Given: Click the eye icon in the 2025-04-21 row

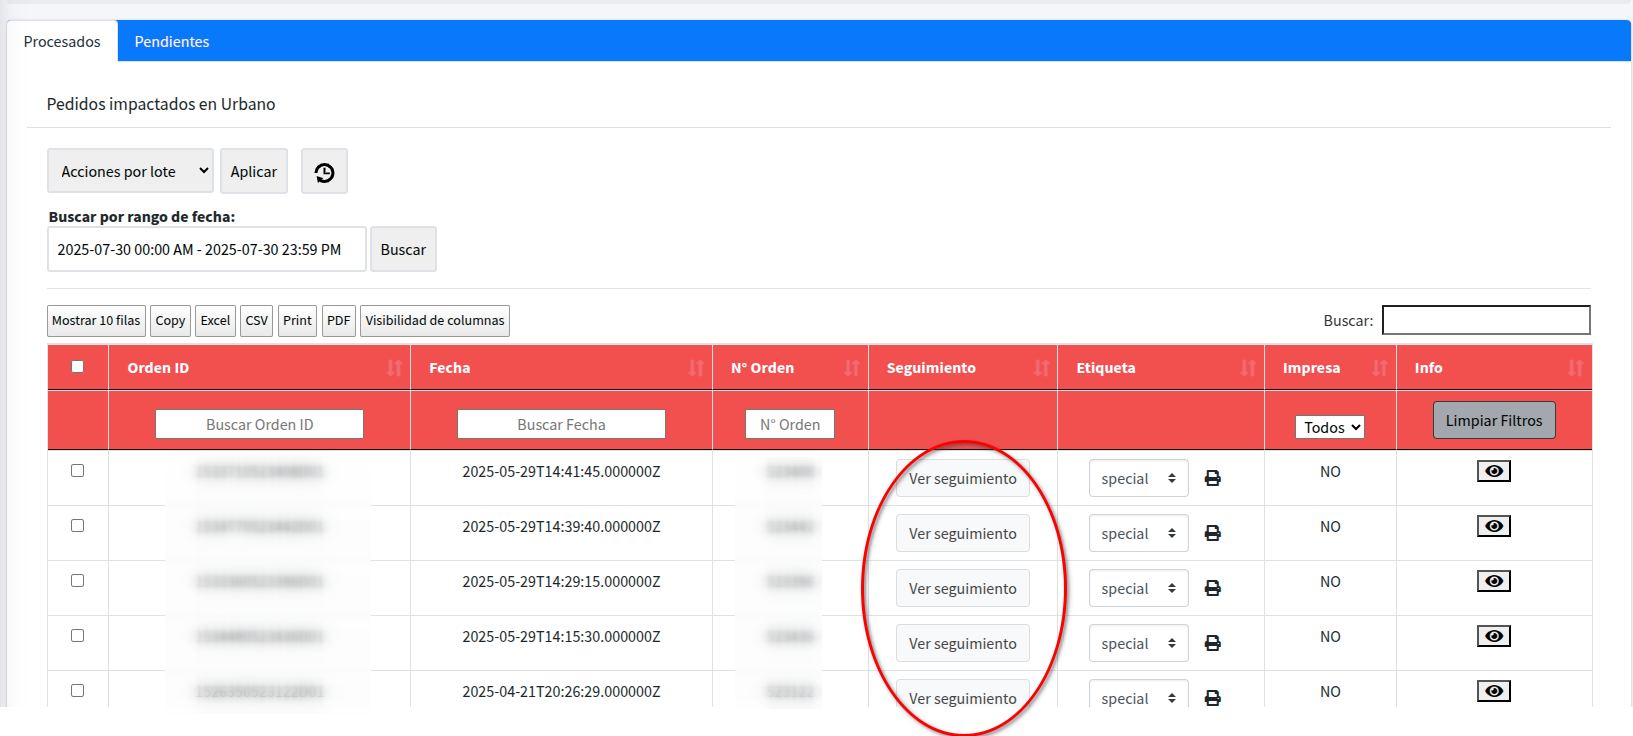Looking at the screenshot, I should (1493, 691).
